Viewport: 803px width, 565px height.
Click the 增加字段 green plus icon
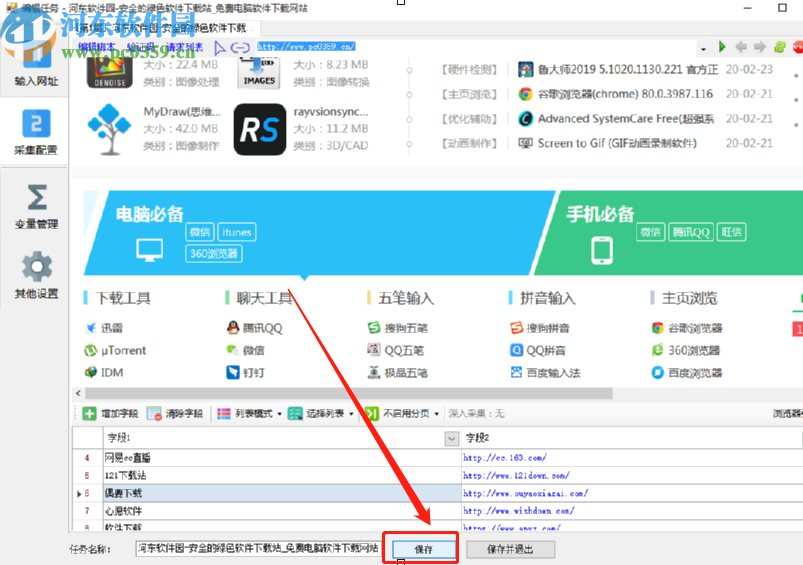(89, 413)
